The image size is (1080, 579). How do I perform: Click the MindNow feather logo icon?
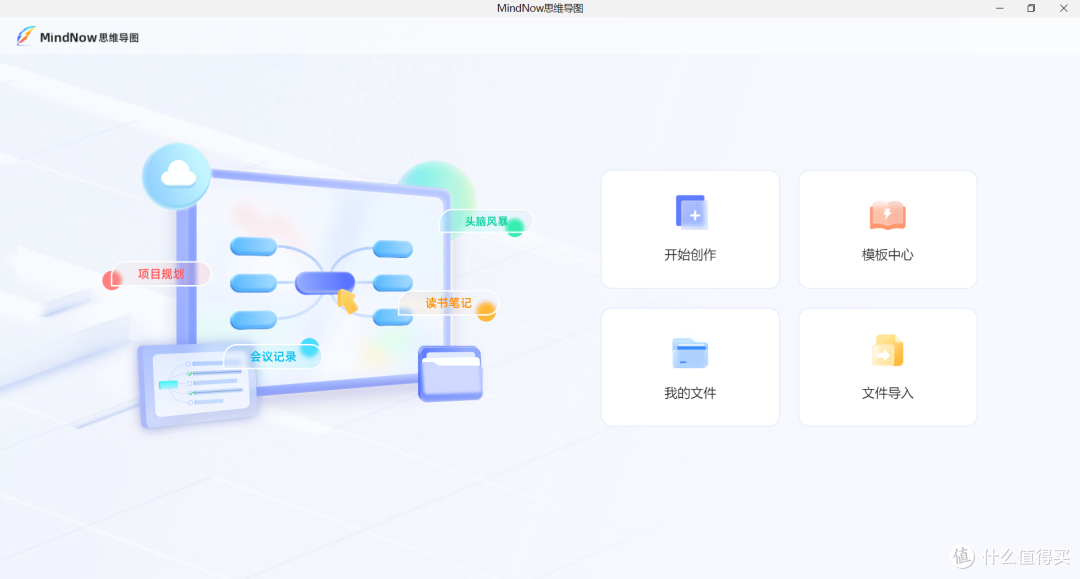(x=26, y=36)
